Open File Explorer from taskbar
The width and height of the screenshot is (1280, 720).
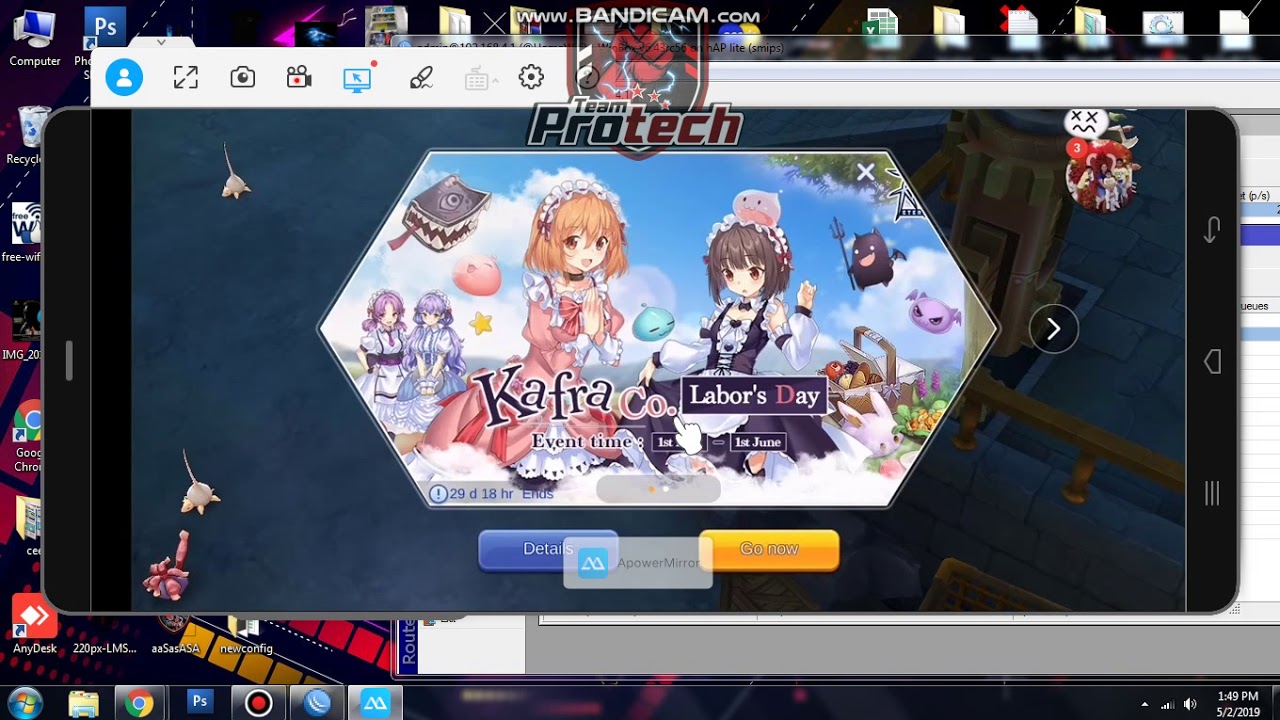point(83,703)
